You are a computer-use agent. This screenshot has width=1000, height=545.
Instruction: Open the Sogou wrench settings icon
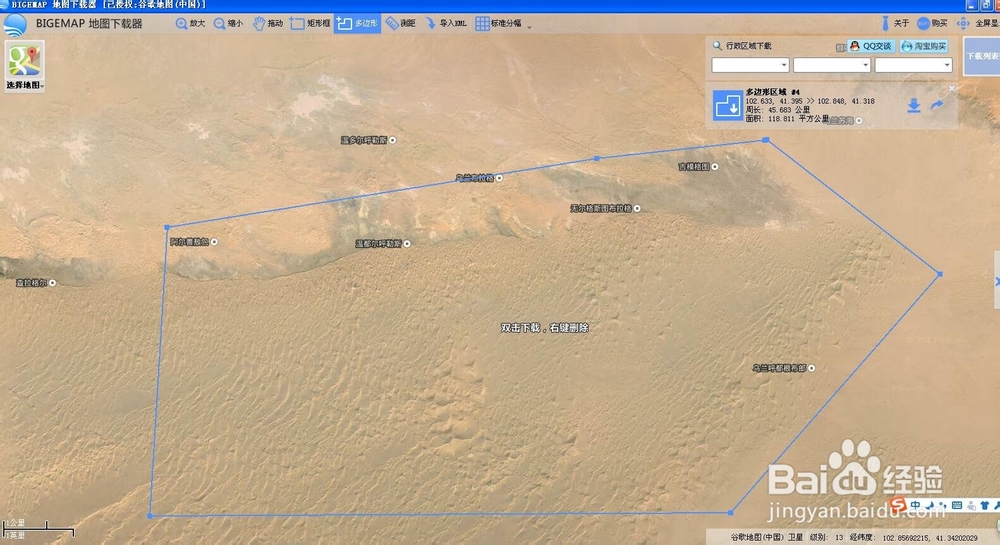pos(997,505)
